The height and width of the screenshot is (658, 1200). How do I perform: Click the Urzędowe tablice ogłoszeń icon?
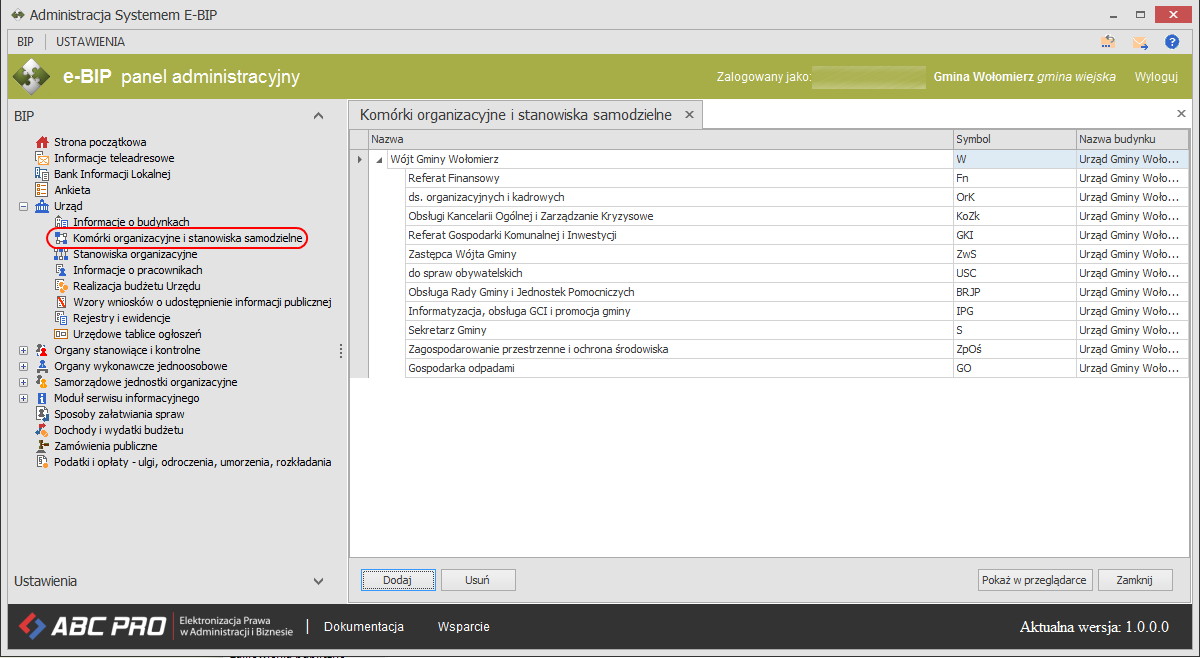pos(61,334)
